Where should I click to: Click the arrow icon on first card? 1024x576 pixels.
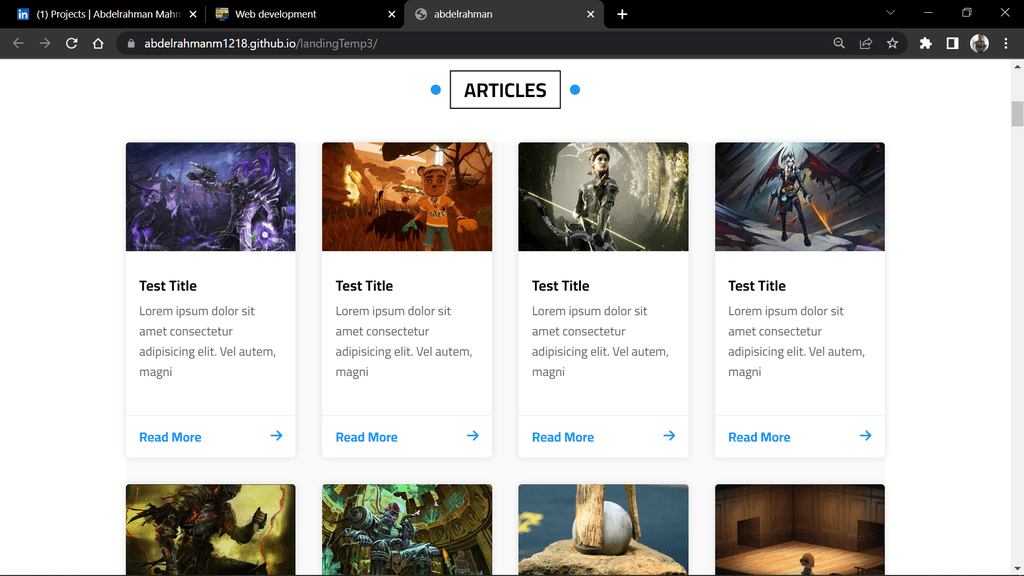(276, 436)
